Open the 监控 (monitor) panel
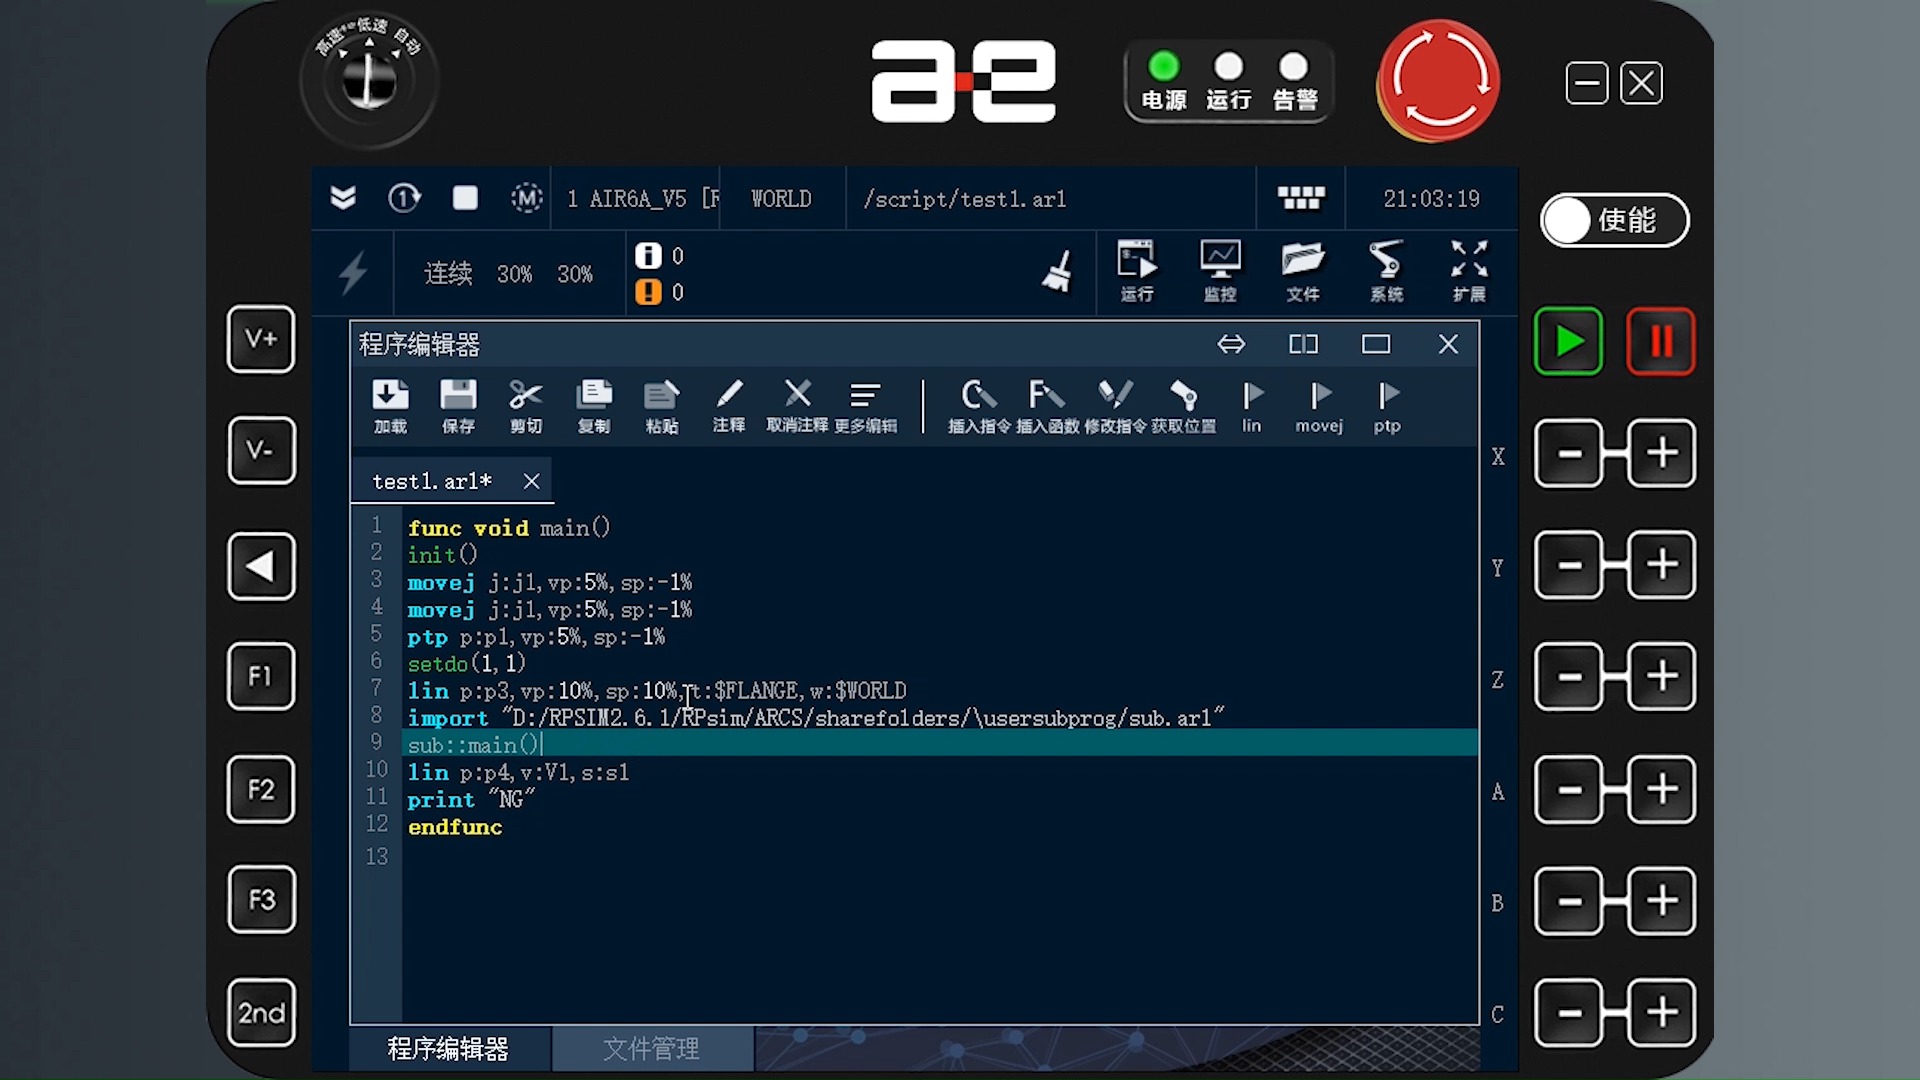 tap(1220, 271)
